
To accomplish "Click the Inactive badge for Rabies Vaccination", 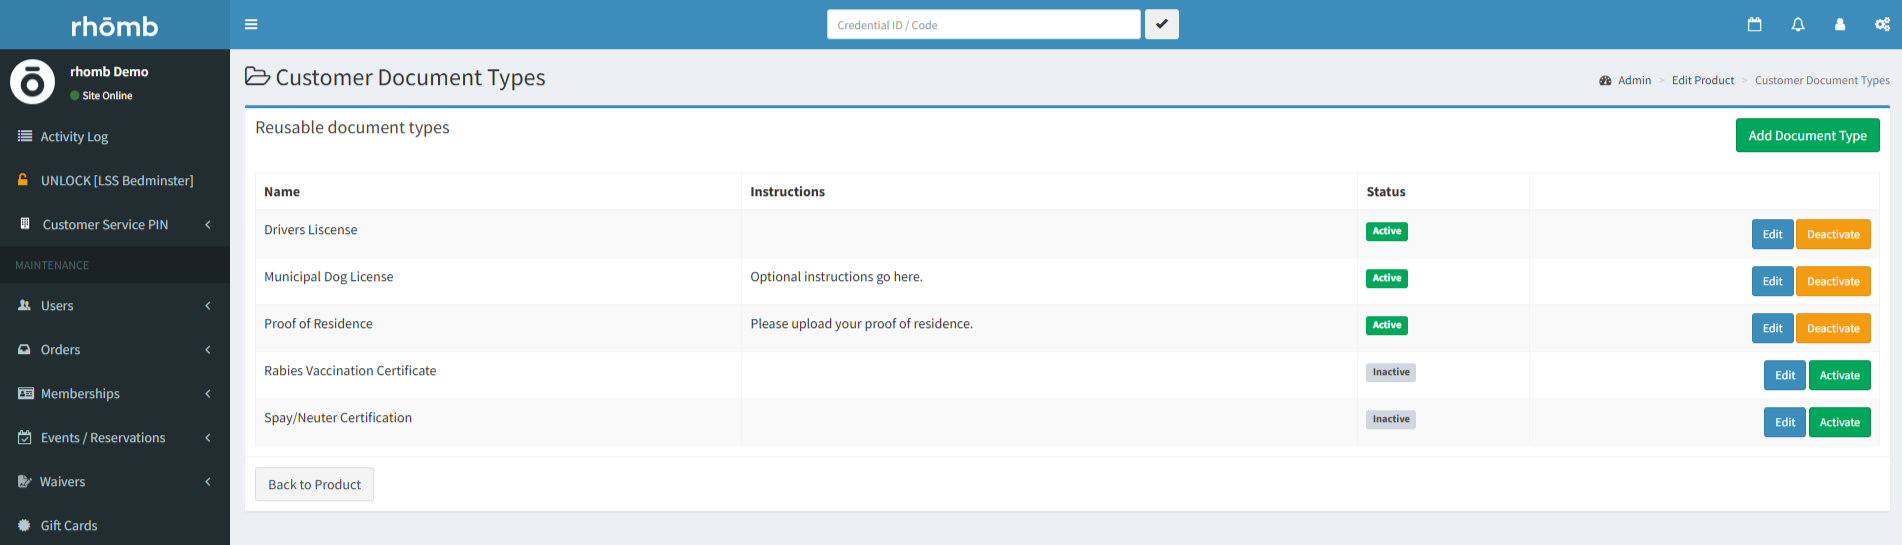I will pyautogui.click(x=1391, y=372).
